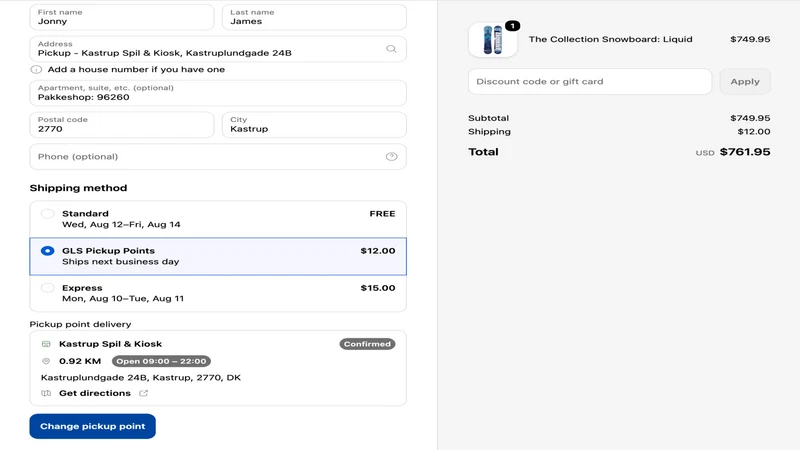Click the store icon next to Kastrup Spil & Kiosk
800x450 pixels.
coord(46,344)
